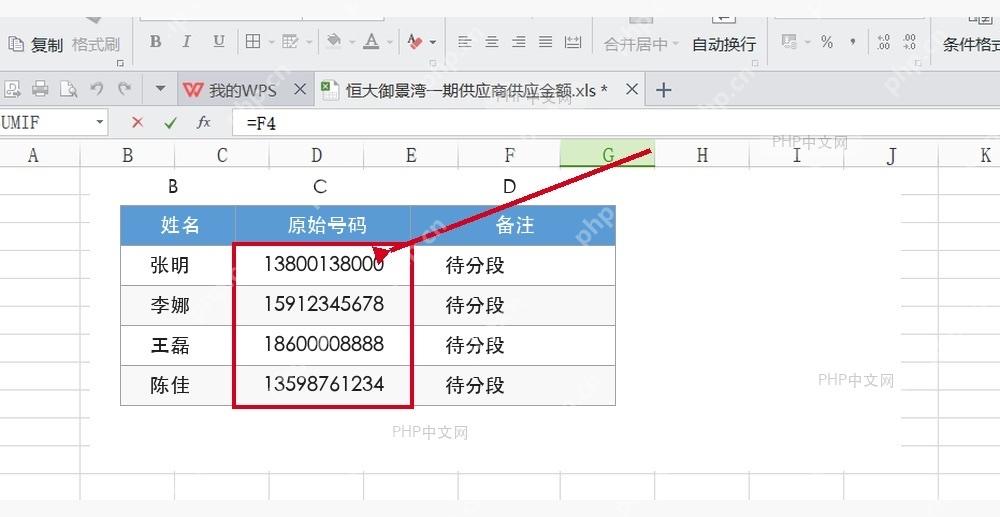Click the export to PDF icon

coord(12,89)
